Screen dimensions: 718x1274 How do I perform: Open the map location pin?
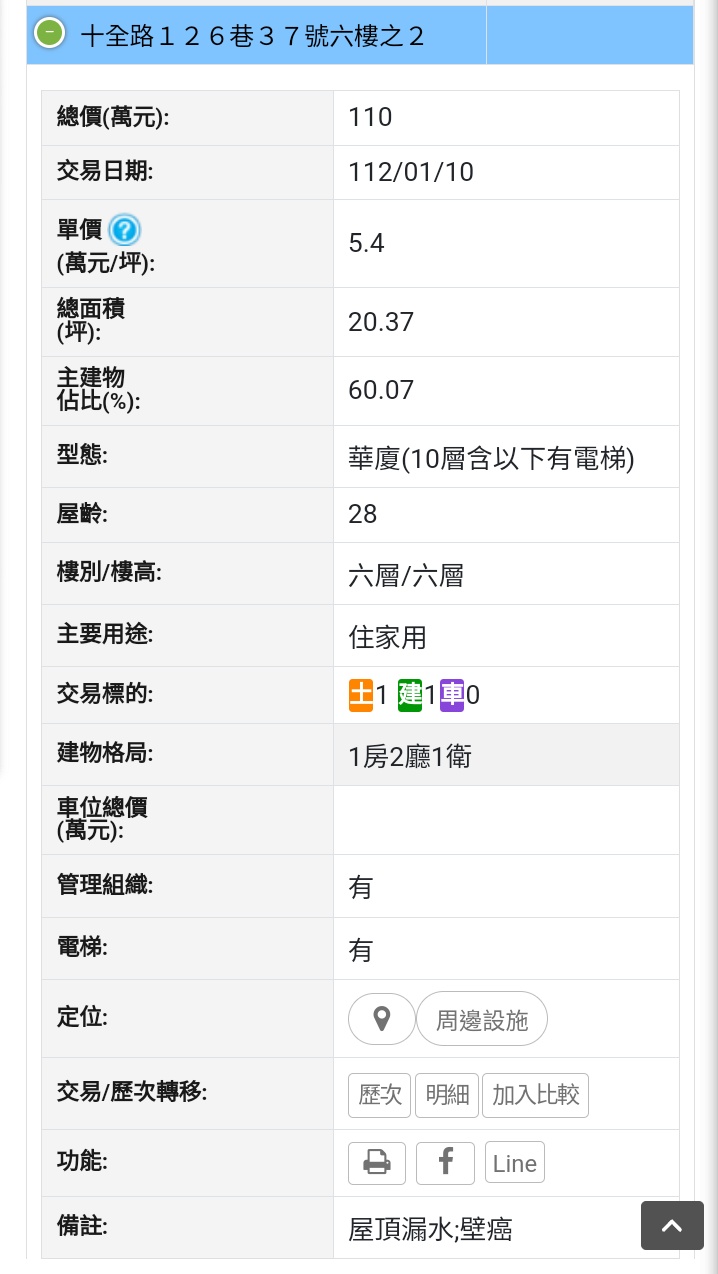pyautogui.click(x=381, y=1019)
